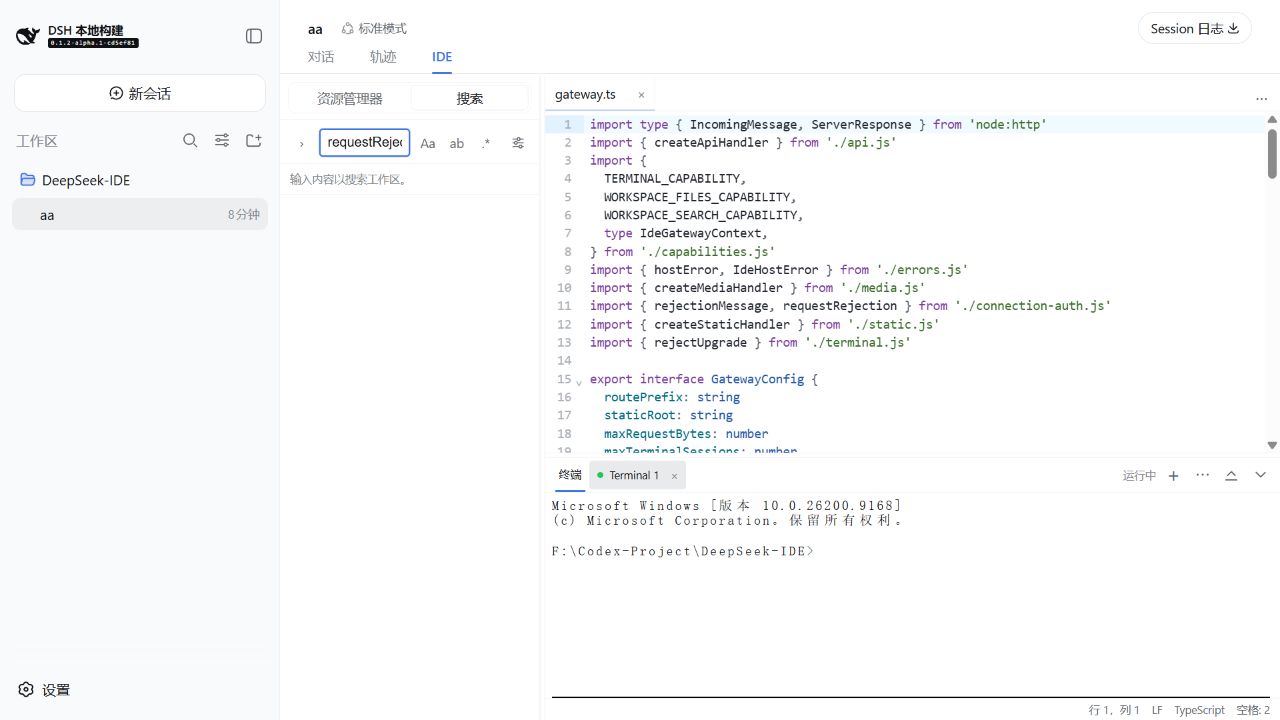Expand the replace field chevron

301,144
